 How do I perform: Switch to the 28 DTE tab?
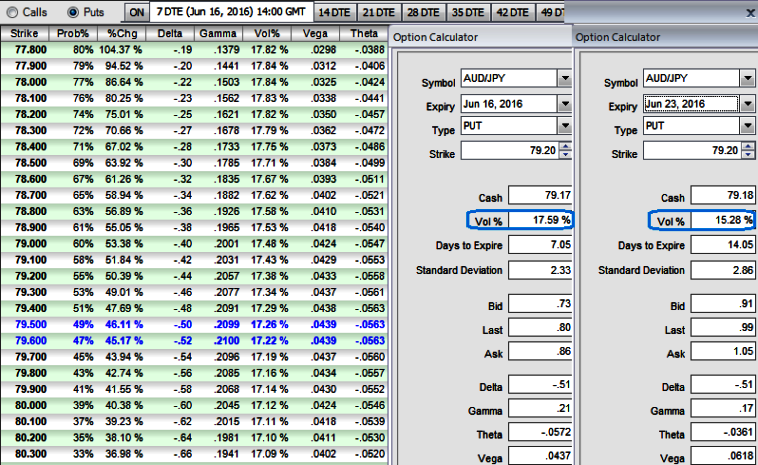pyautogui.click(x=420, y=12)
